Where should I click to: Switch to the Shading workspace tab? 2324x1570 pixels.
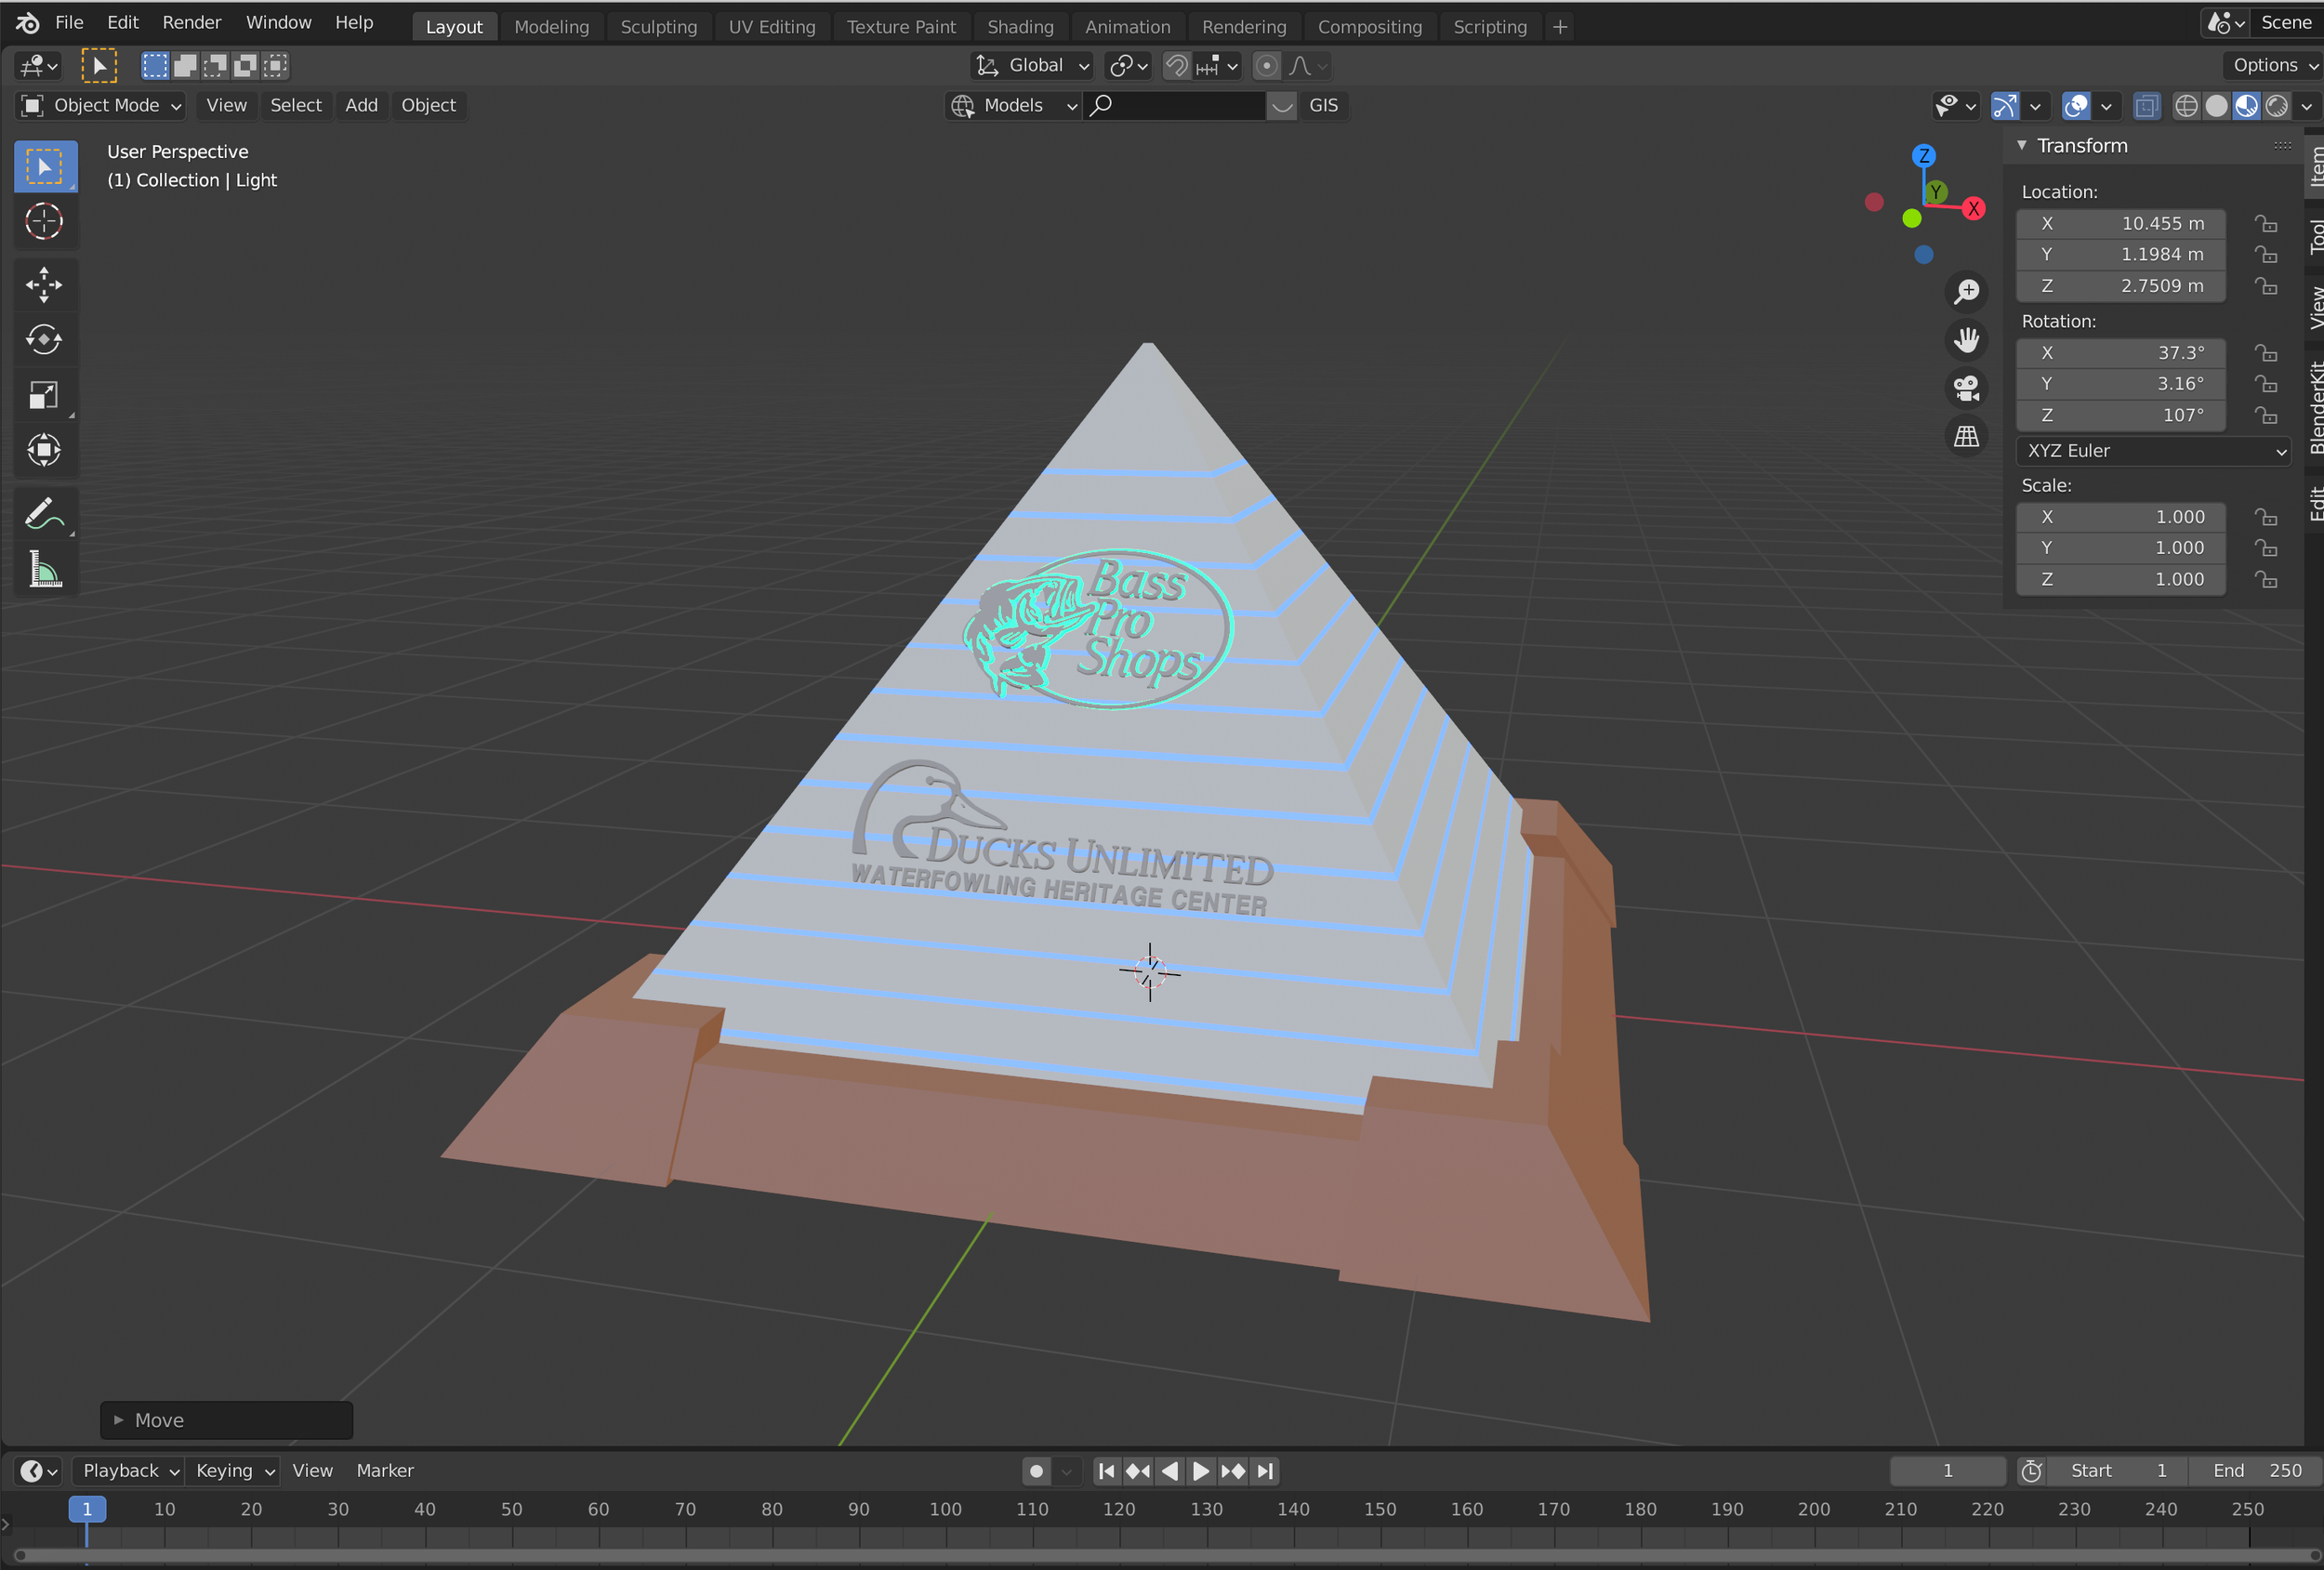[x=1020, y=27]
